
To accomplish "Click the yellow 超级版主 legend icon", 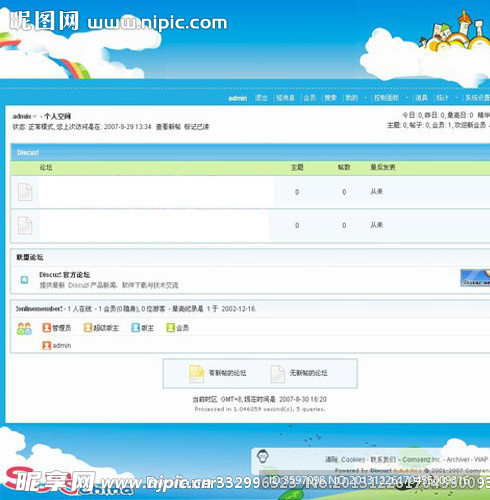I will pyautogui.click(x=88, y=328).
